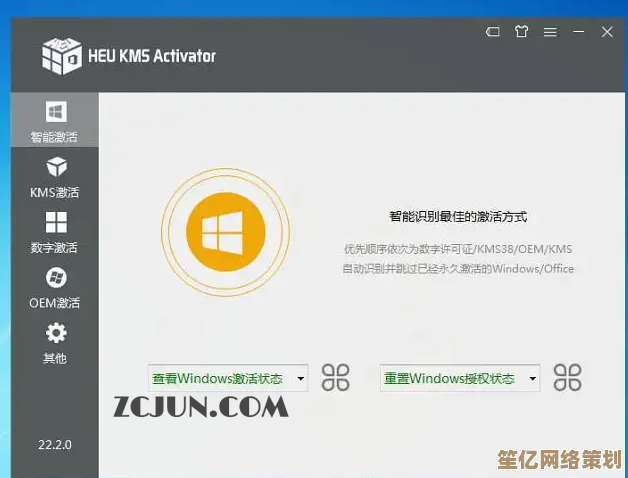Click the HEU KMS Activator box logo
Viewport: 628px width, 478px height.
click(x=61, y=55)
